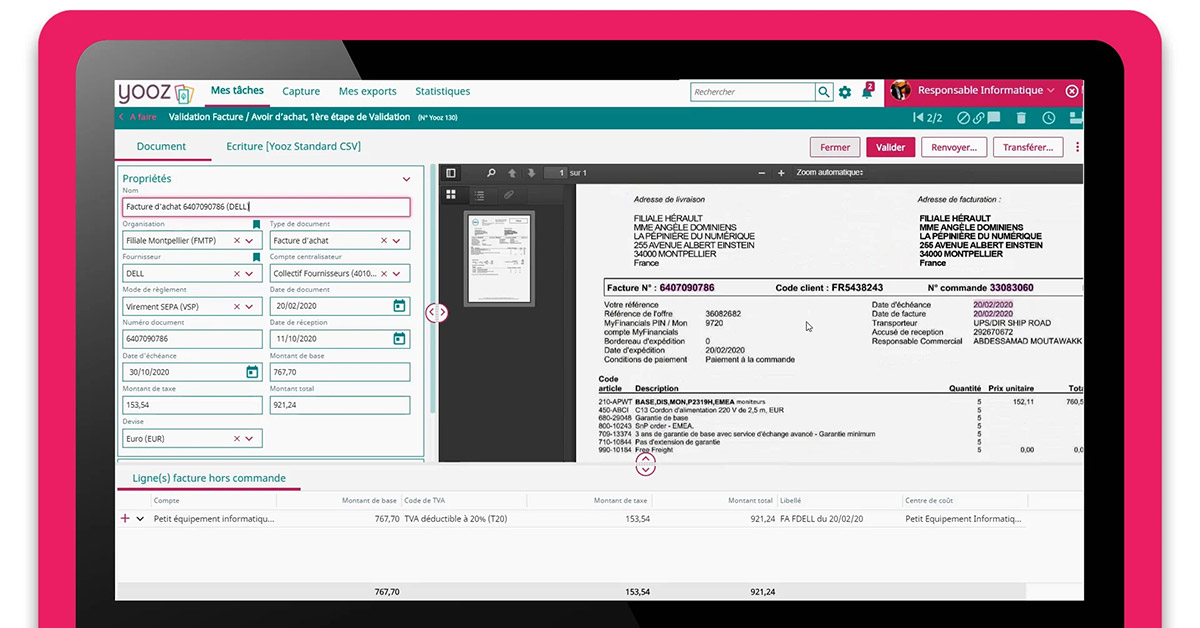Image resolution: width=1200 pixels, height=628 pixels.
Task: Open the history clock icon
Action: pyautogui.click(x=1048, y=118)
